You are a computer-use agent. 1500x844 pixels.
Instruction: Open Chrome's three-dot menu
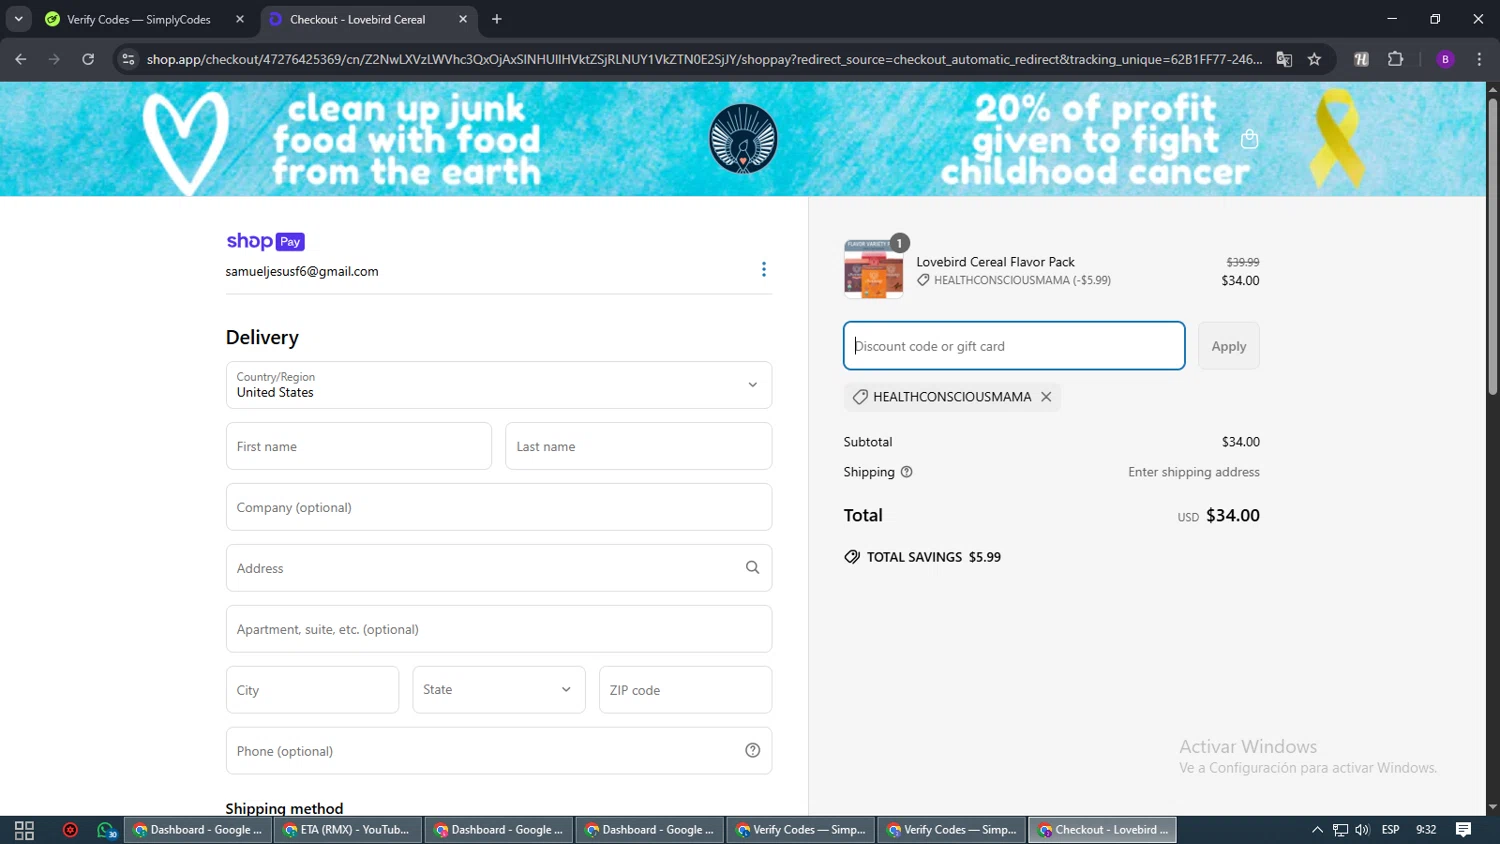(x=1479, y=59)
